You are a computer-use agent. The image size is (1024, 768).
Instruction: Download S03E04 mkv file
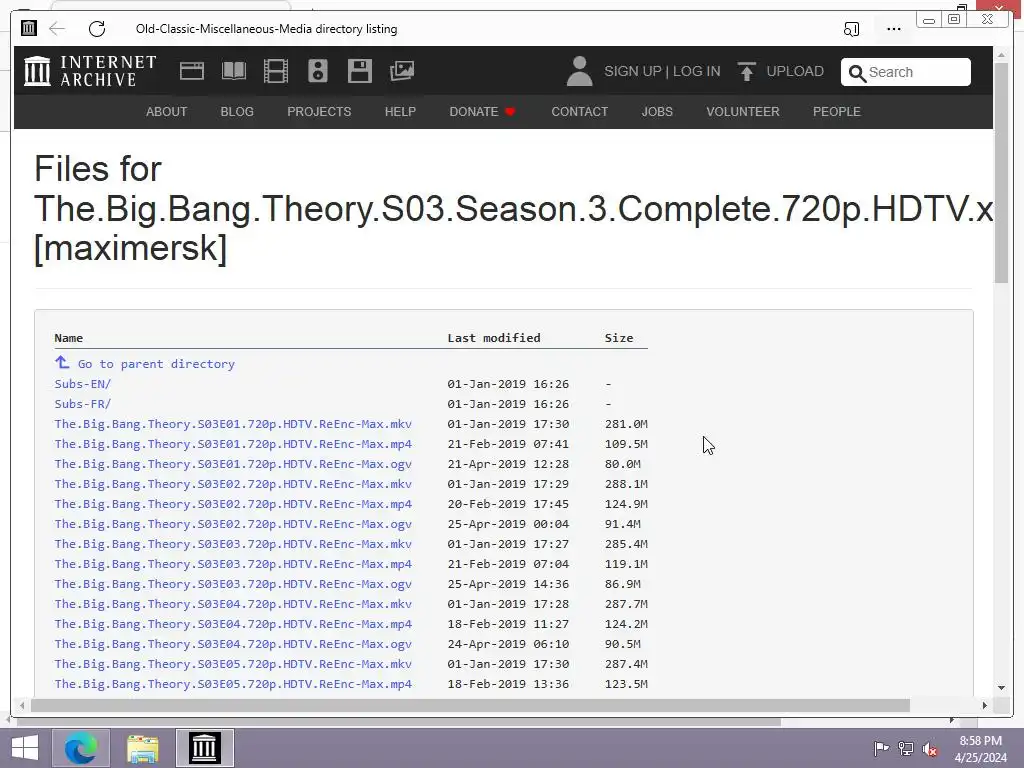click(x=233, y=604)
